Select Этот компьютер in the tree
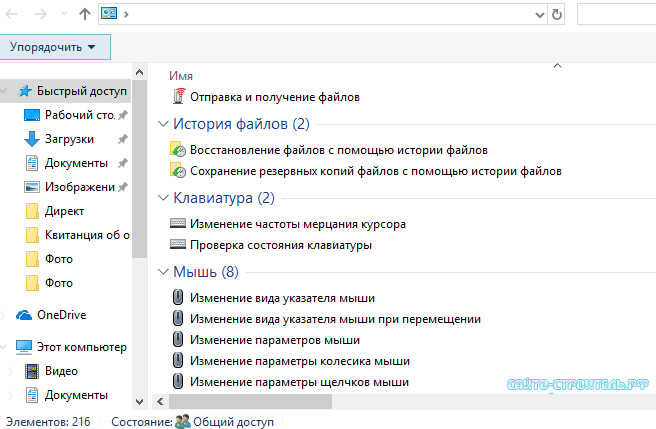Screen dimensions: 656x429 82,347
